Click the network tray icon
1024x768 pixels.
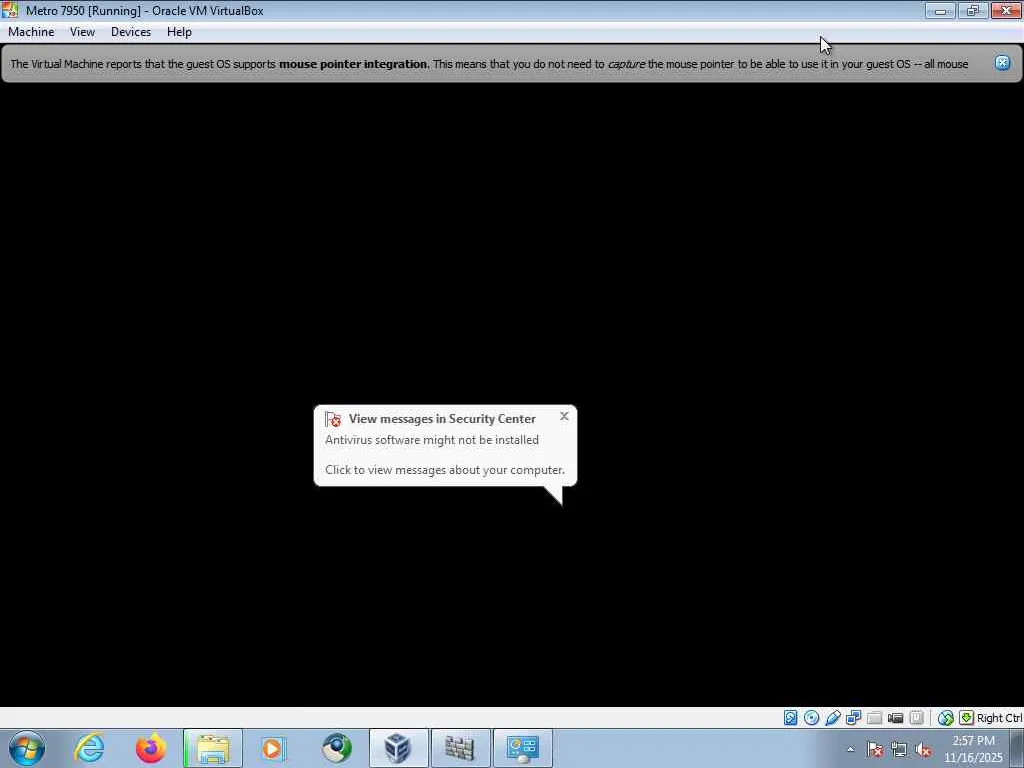click(899, 750)
